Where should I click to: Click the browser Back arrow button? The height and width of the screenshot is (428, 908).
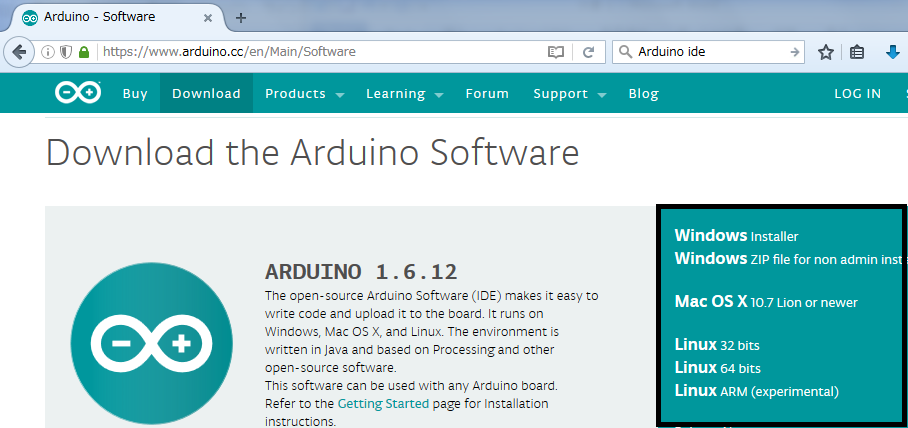click(x=20, y=52)
